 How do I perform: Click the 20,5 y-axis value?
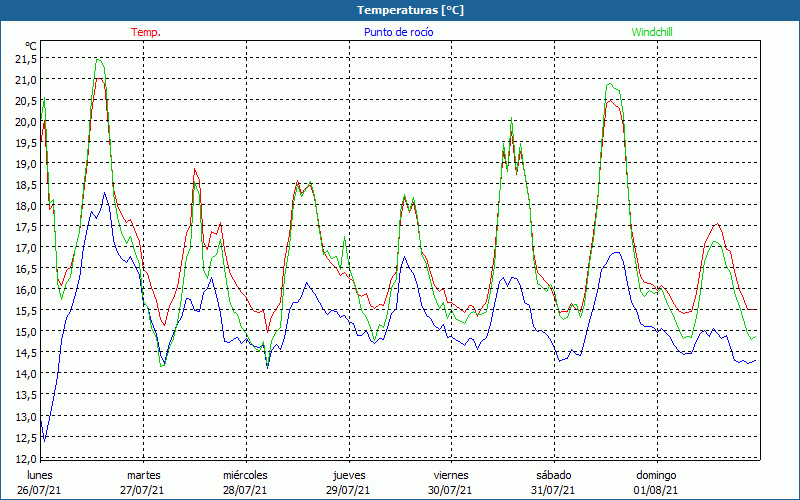[x=26, y=101]
